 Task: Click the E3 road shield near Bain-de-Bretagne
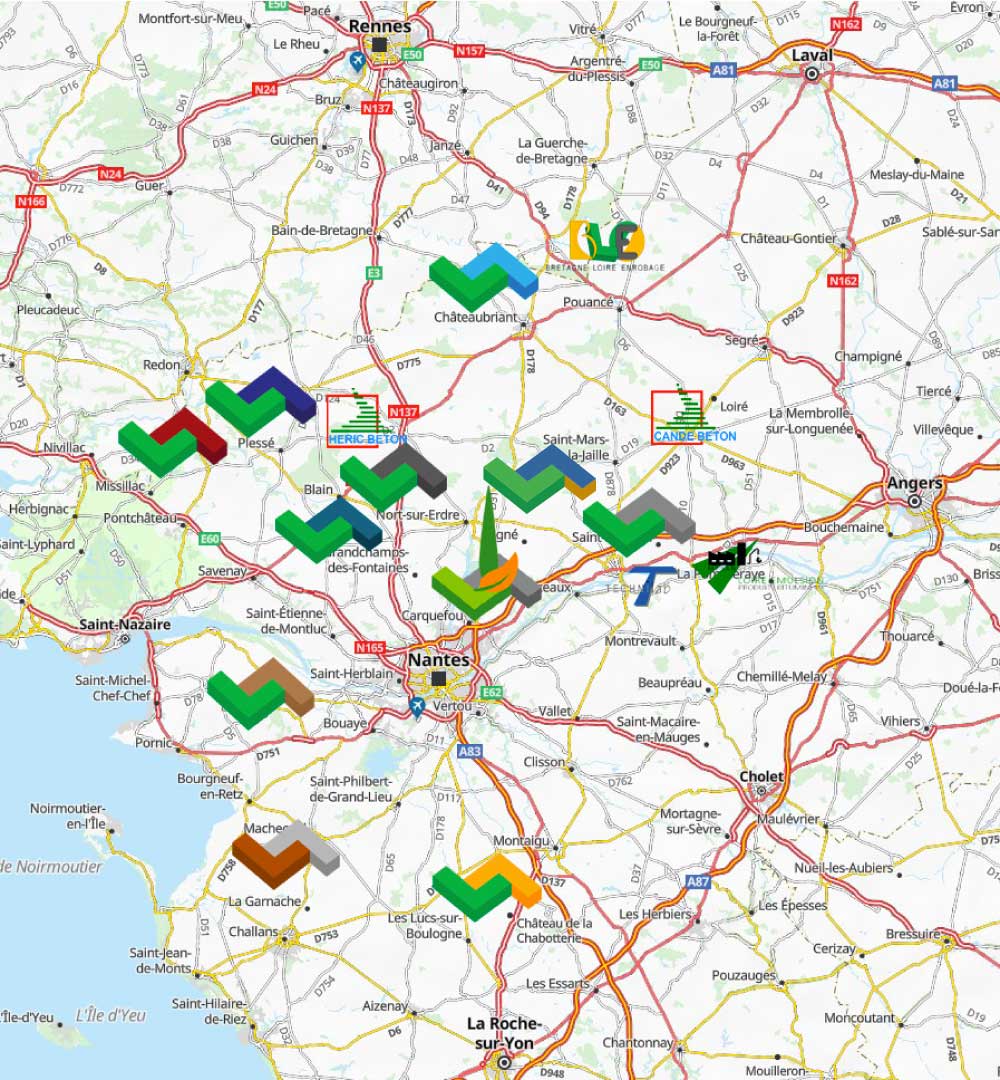[x=373, y=273]
